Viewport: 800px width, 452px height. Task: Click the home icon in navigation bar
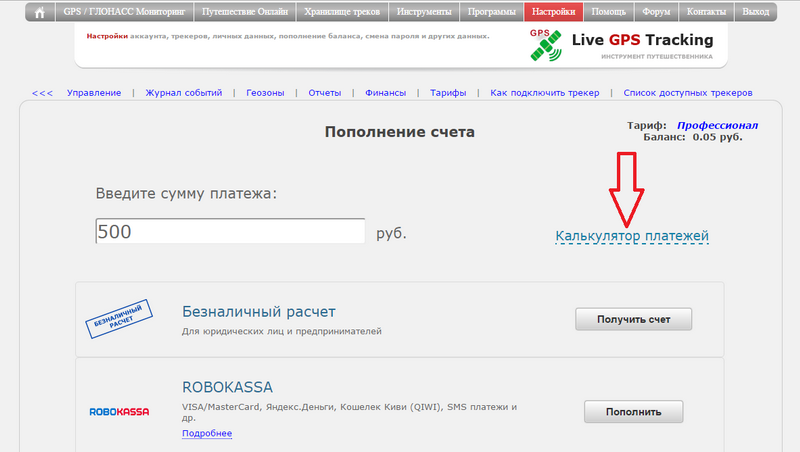(x=40, y=13)
